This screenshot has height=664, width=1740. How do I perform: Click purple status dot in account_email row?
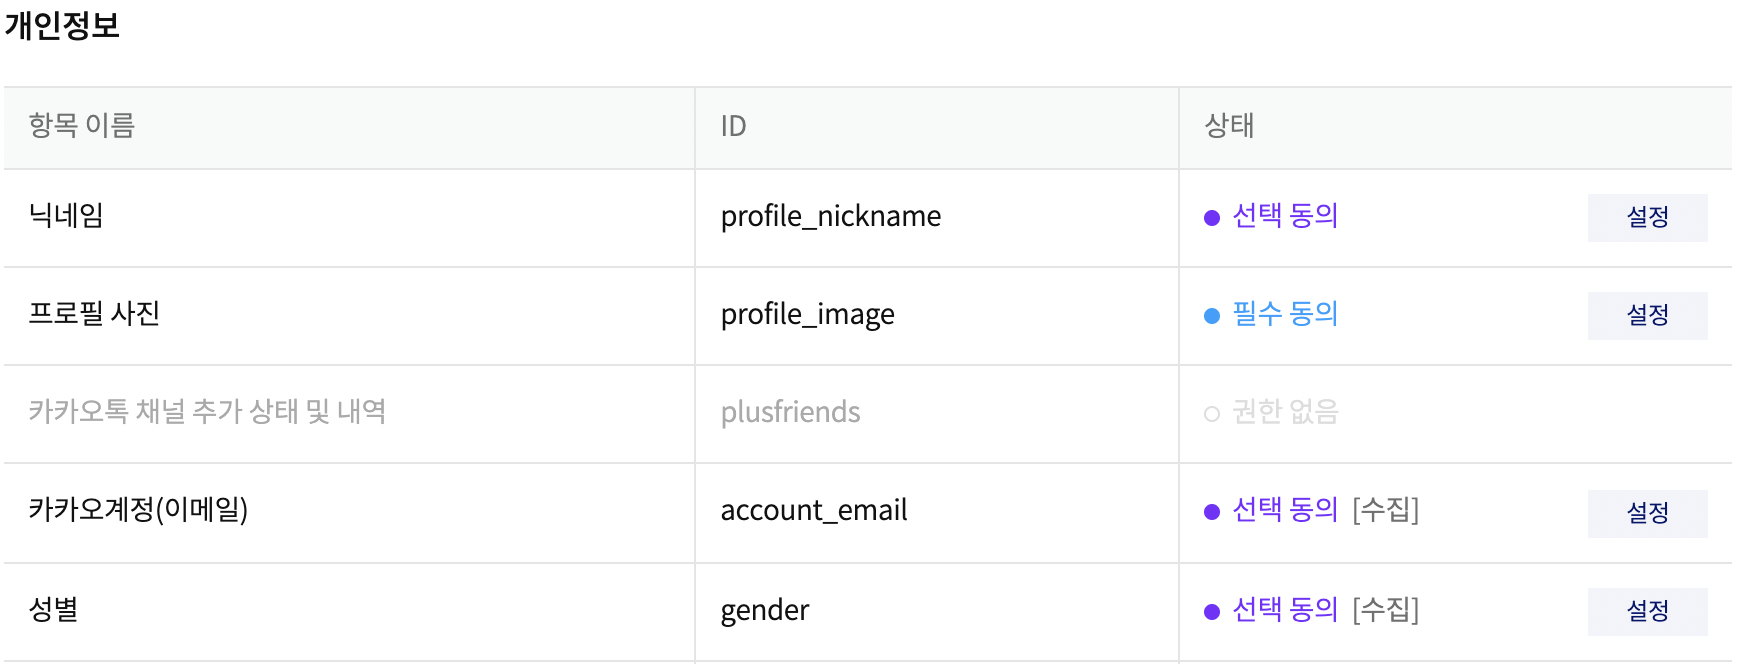pos(1212,512)
